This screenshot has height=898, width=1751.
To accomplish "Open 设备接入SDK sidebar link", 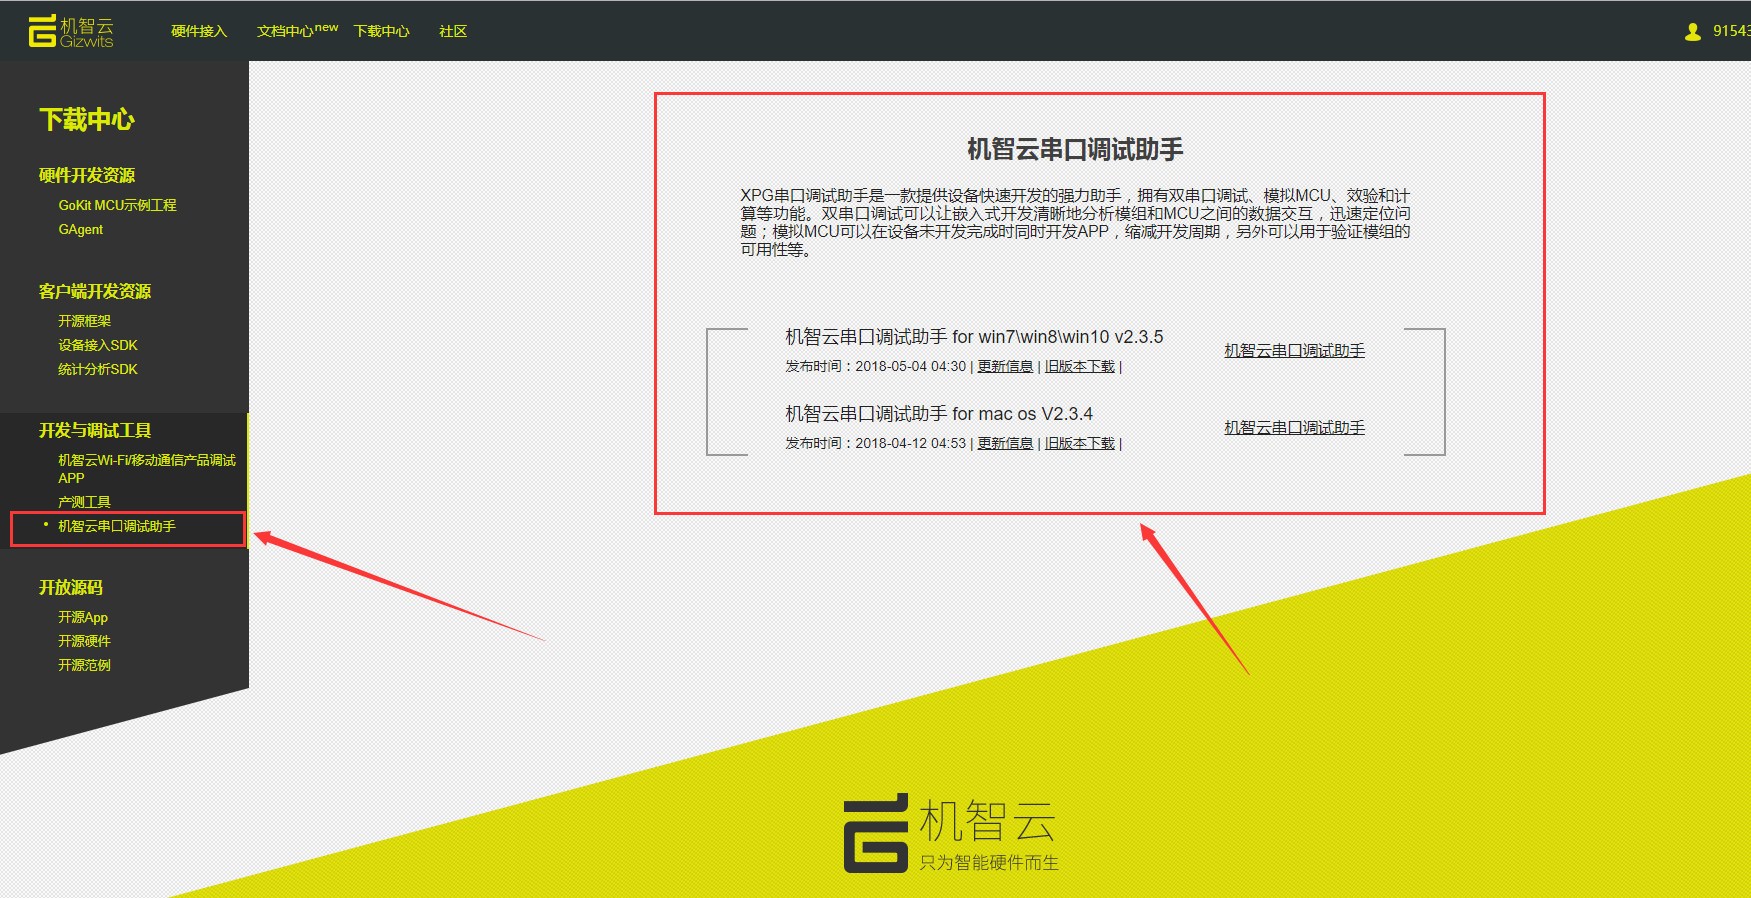I will (x=98, y=345).
